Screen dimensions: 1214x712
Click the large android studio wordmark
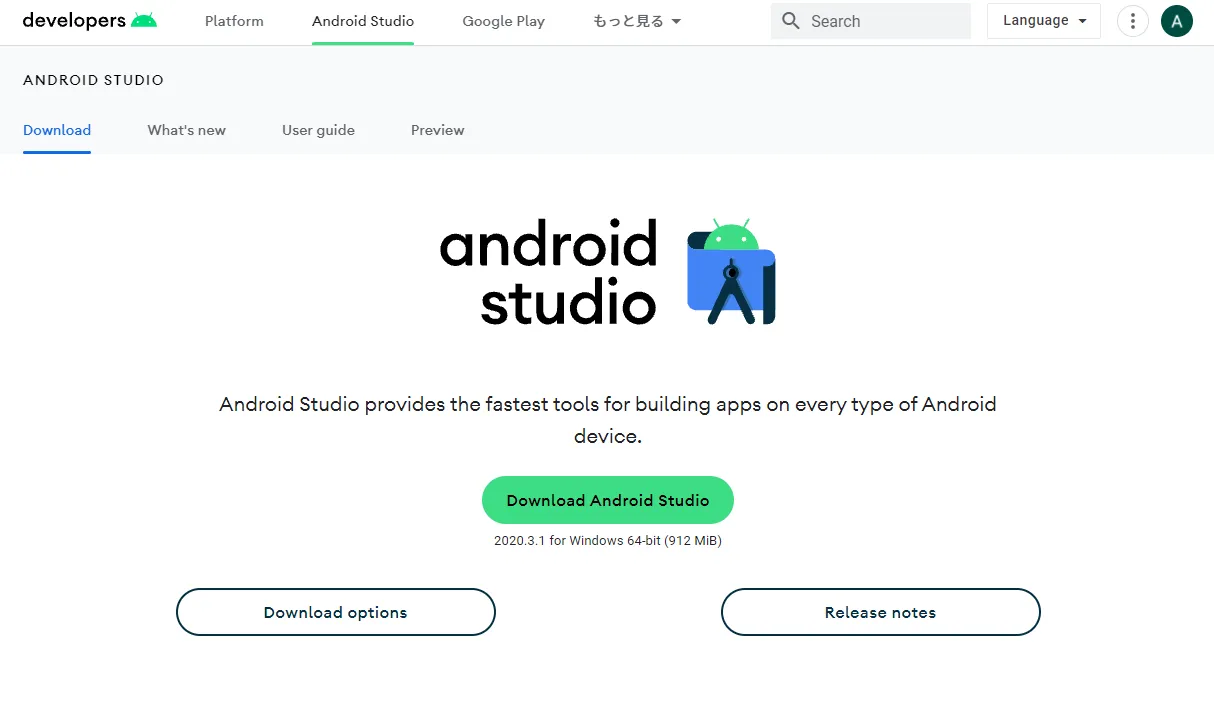click(548, 273)
